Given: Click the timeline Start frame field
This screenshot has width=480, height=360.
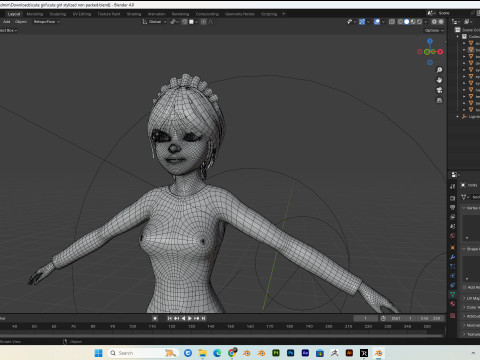Looking at the screenshot, I should click(402, 318).
